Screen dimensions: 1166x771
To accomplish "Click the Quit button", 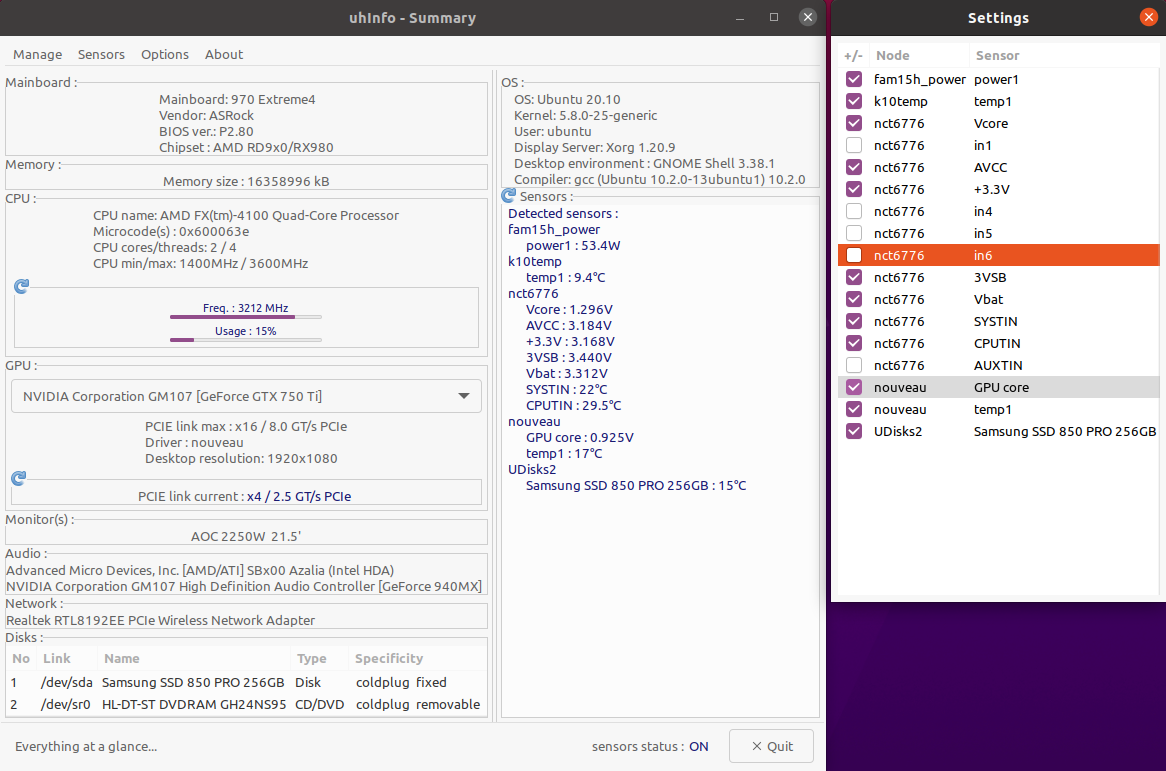I will 771,746.
